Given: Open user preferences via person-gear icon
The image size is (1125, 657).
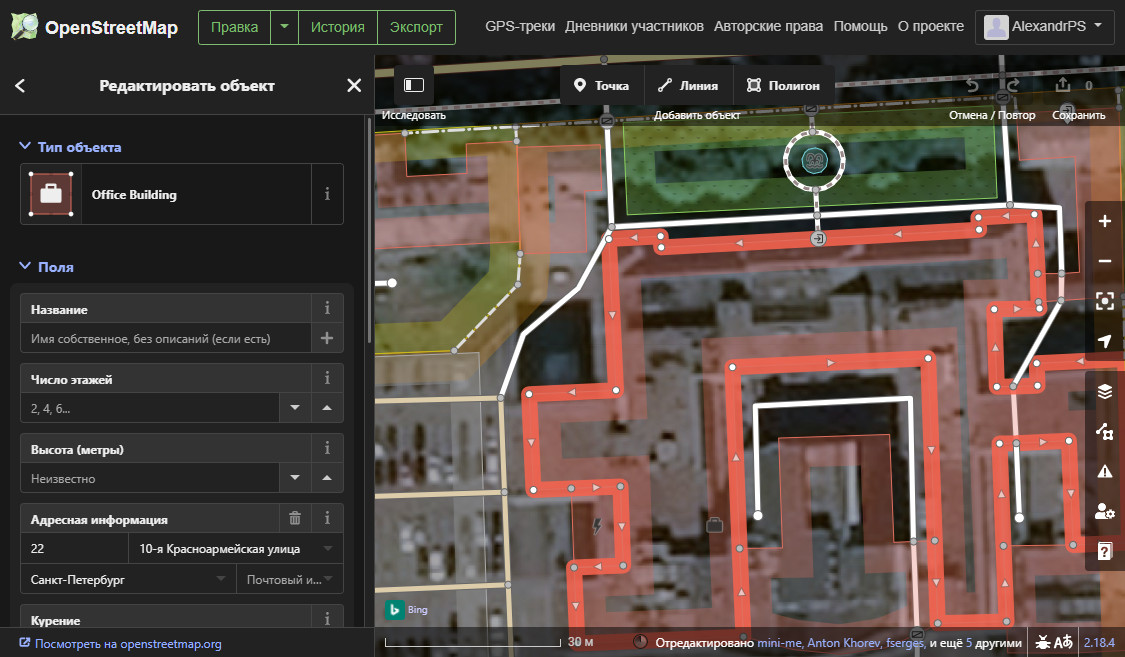Looking at the screenshot, I should click(1104, 511).
